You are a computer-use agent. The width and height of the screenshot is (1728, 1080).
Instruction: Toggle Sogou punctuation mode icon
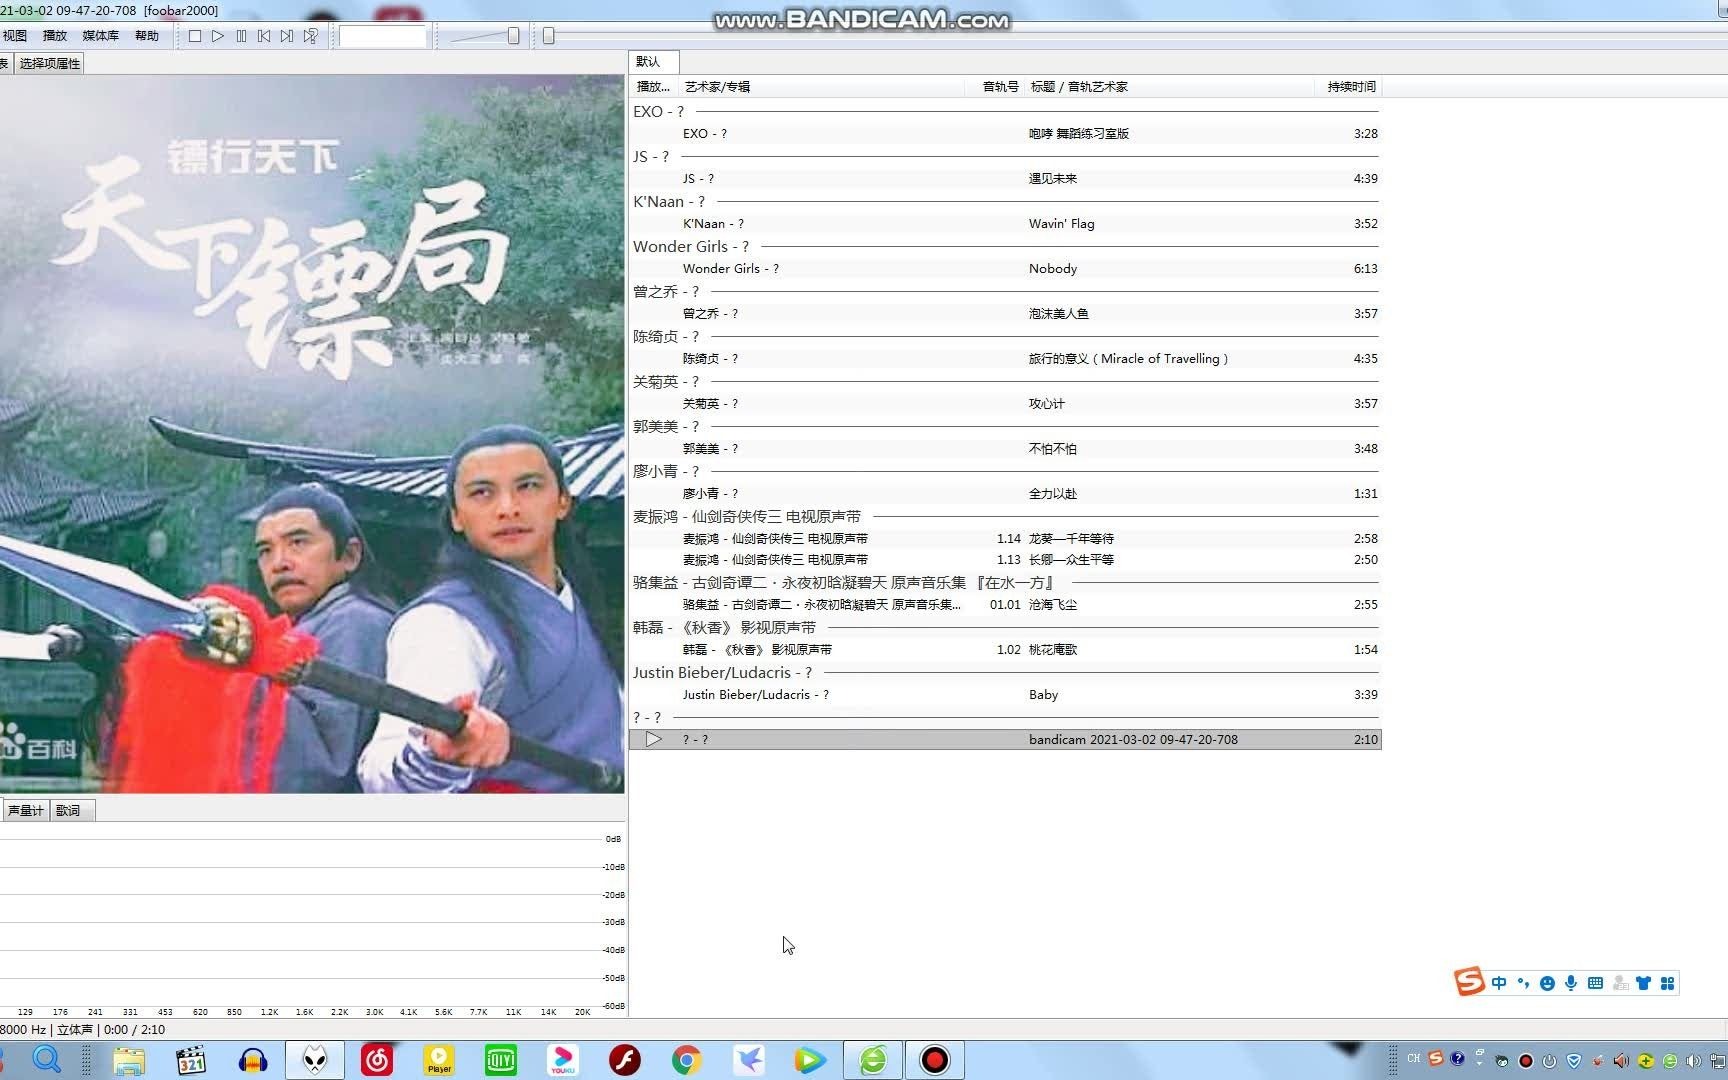pyautogui.click(x=1523, y=983)
